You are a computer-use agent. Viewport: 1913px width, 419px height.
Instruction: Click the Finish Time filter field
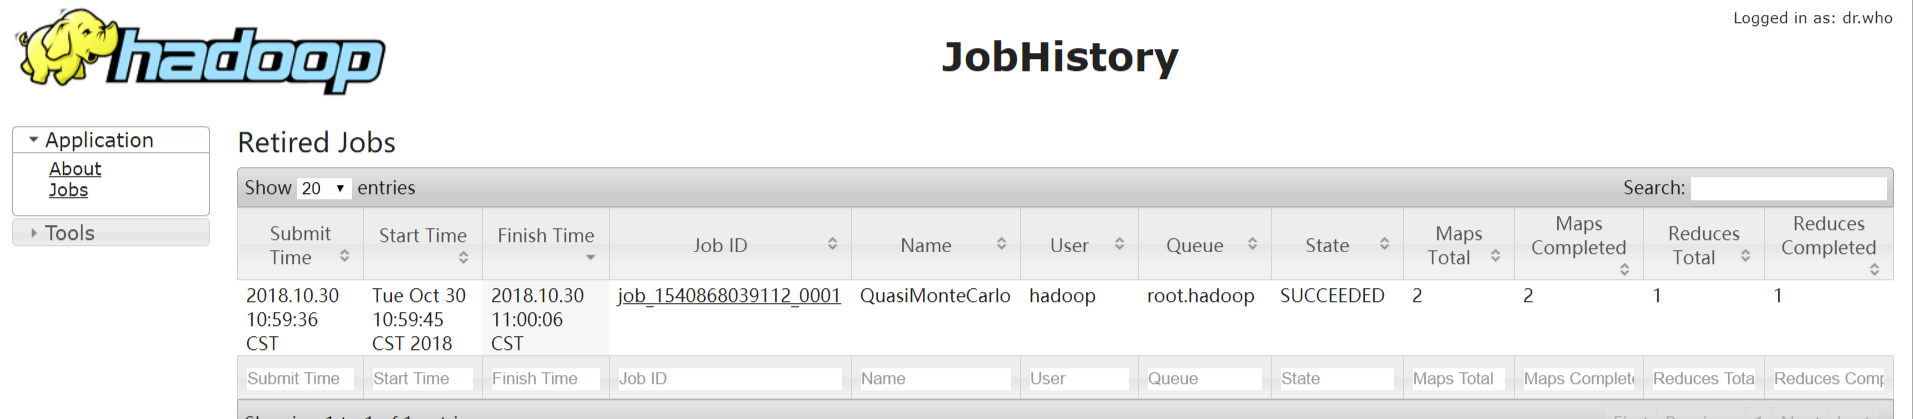pos(545,379)
